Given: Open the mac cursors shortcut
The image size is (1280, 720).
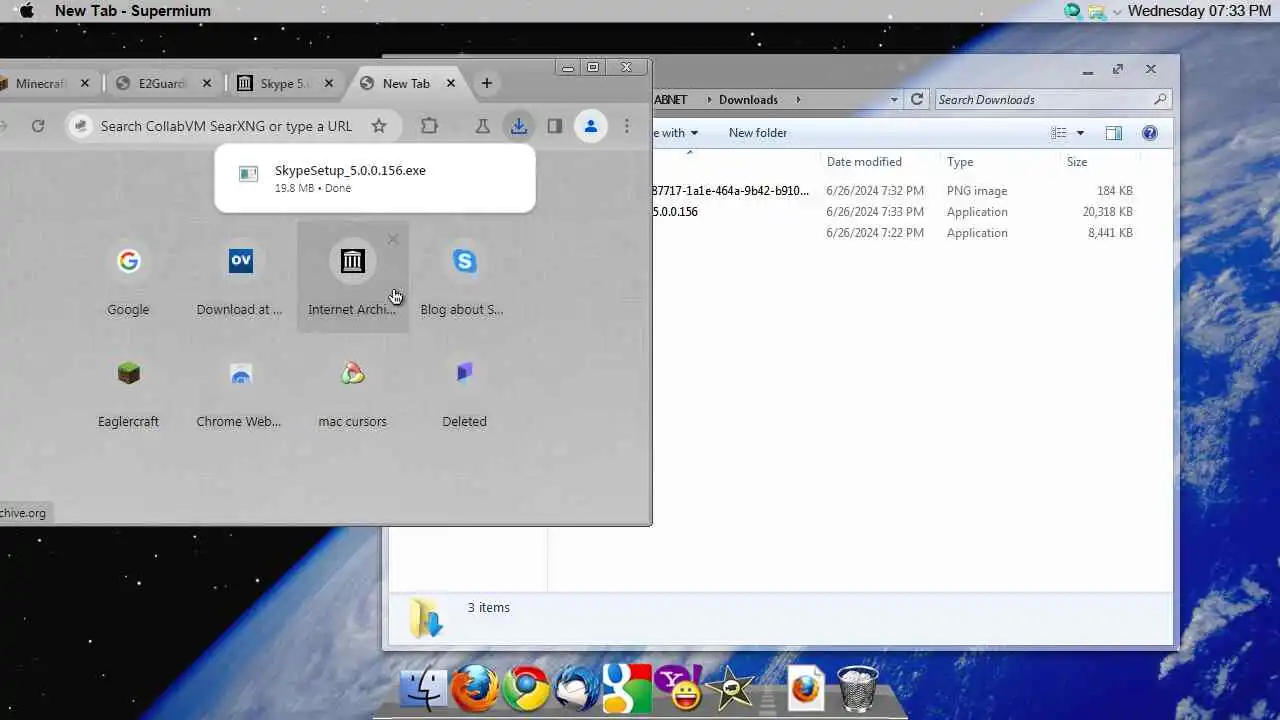Looking at the screenshot, I should 352,389.
